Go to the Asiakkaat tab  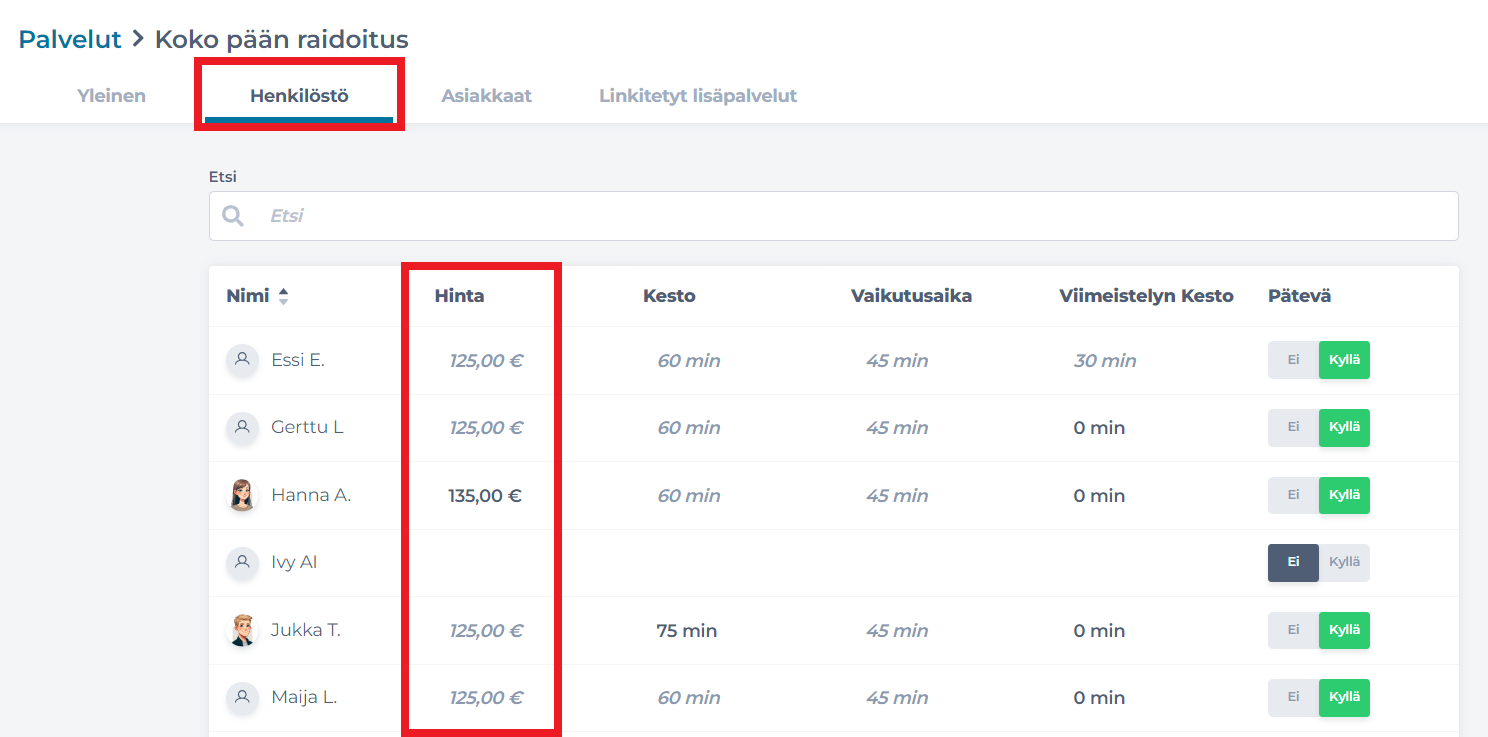(487, 96)
